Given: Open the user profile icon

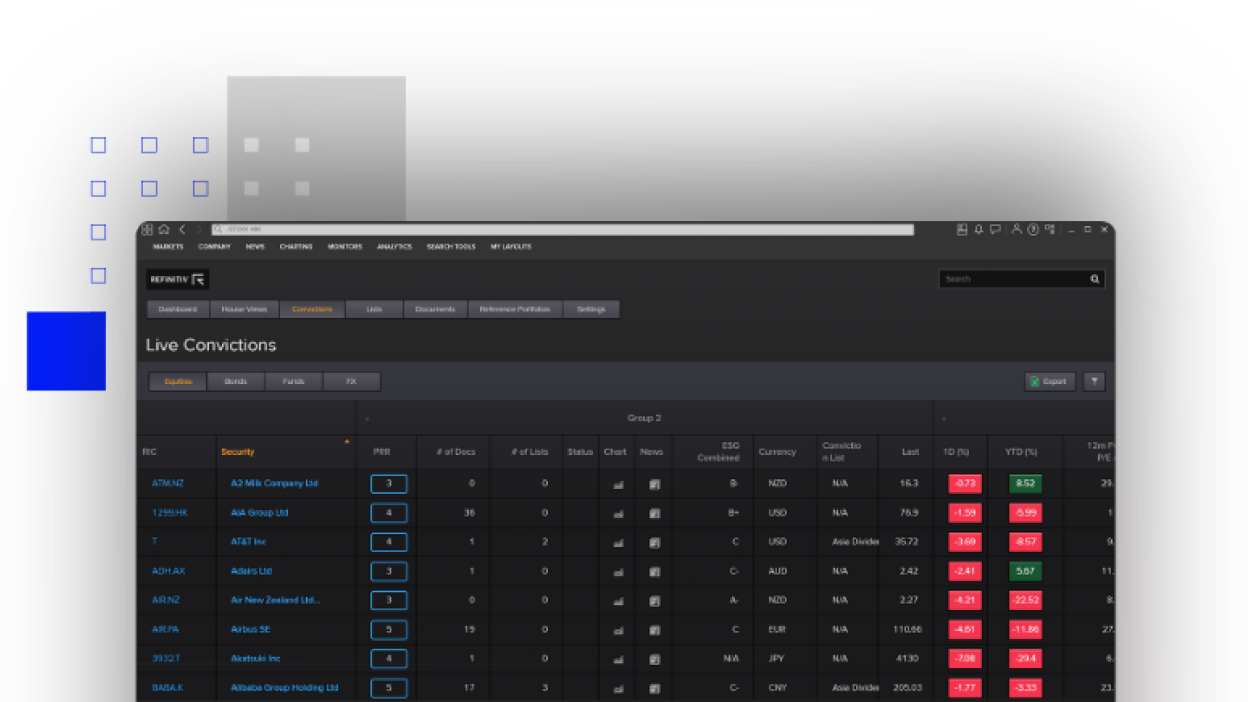Looking at the screenshot, I should 1016,229.
